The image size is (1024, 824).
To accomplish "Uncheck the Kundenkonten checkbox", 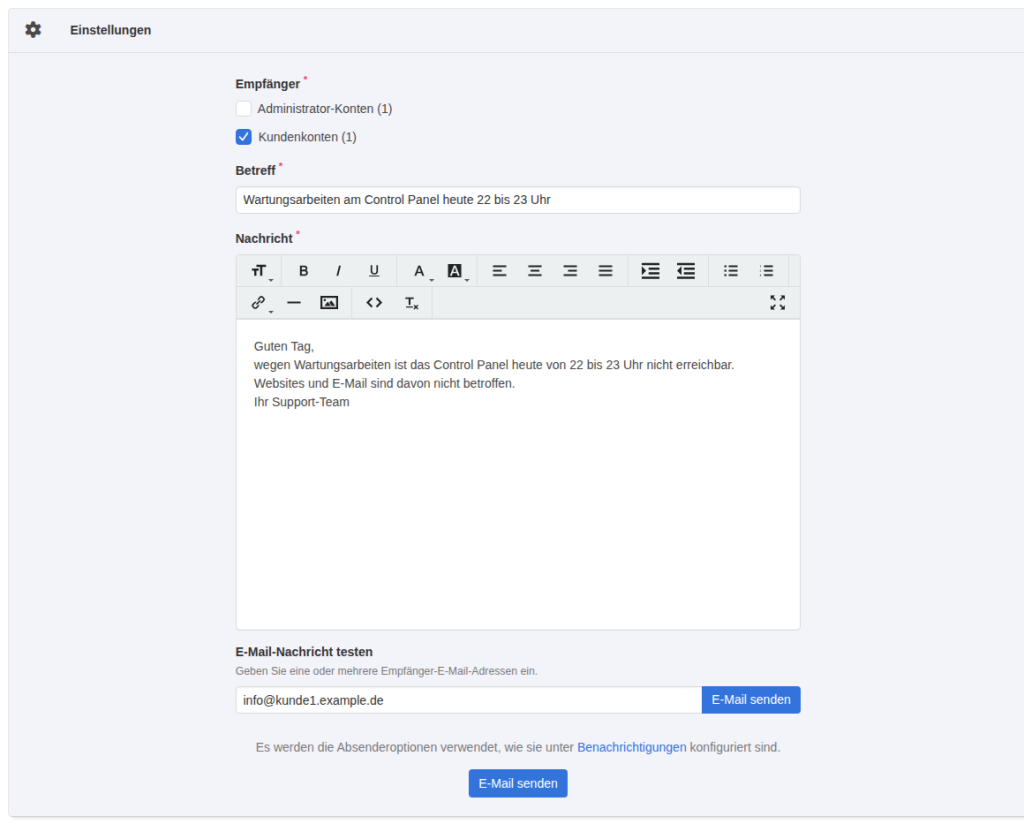I will tap(244, 137).
